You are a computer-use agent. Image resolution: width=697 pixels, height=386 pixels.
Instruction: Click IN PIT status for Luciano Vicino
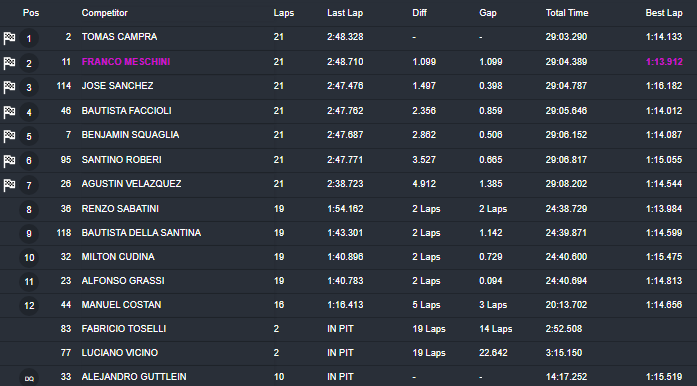pos(340,353)
